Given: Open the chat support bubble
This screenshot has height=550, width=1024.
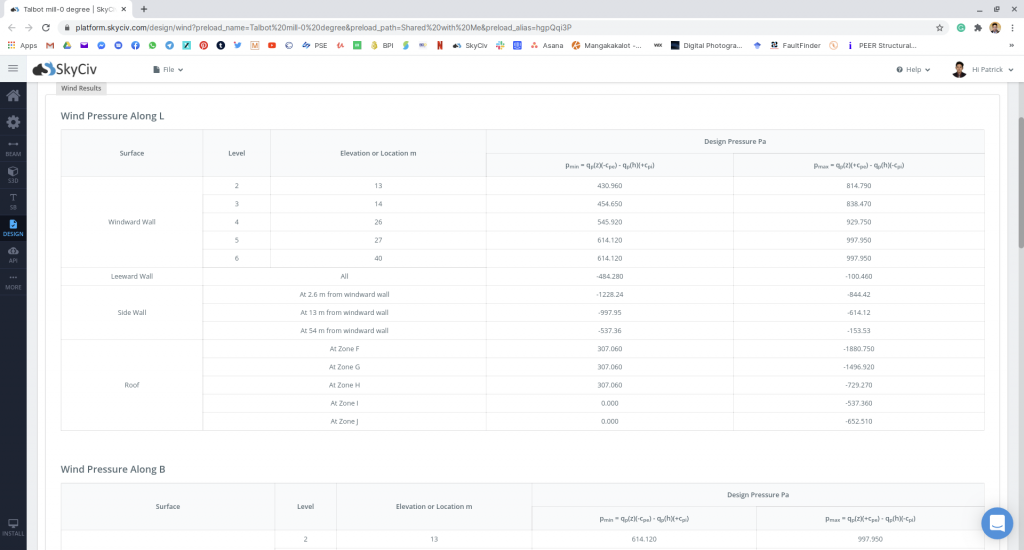Looking at the screenshot, I should point(997,522).
